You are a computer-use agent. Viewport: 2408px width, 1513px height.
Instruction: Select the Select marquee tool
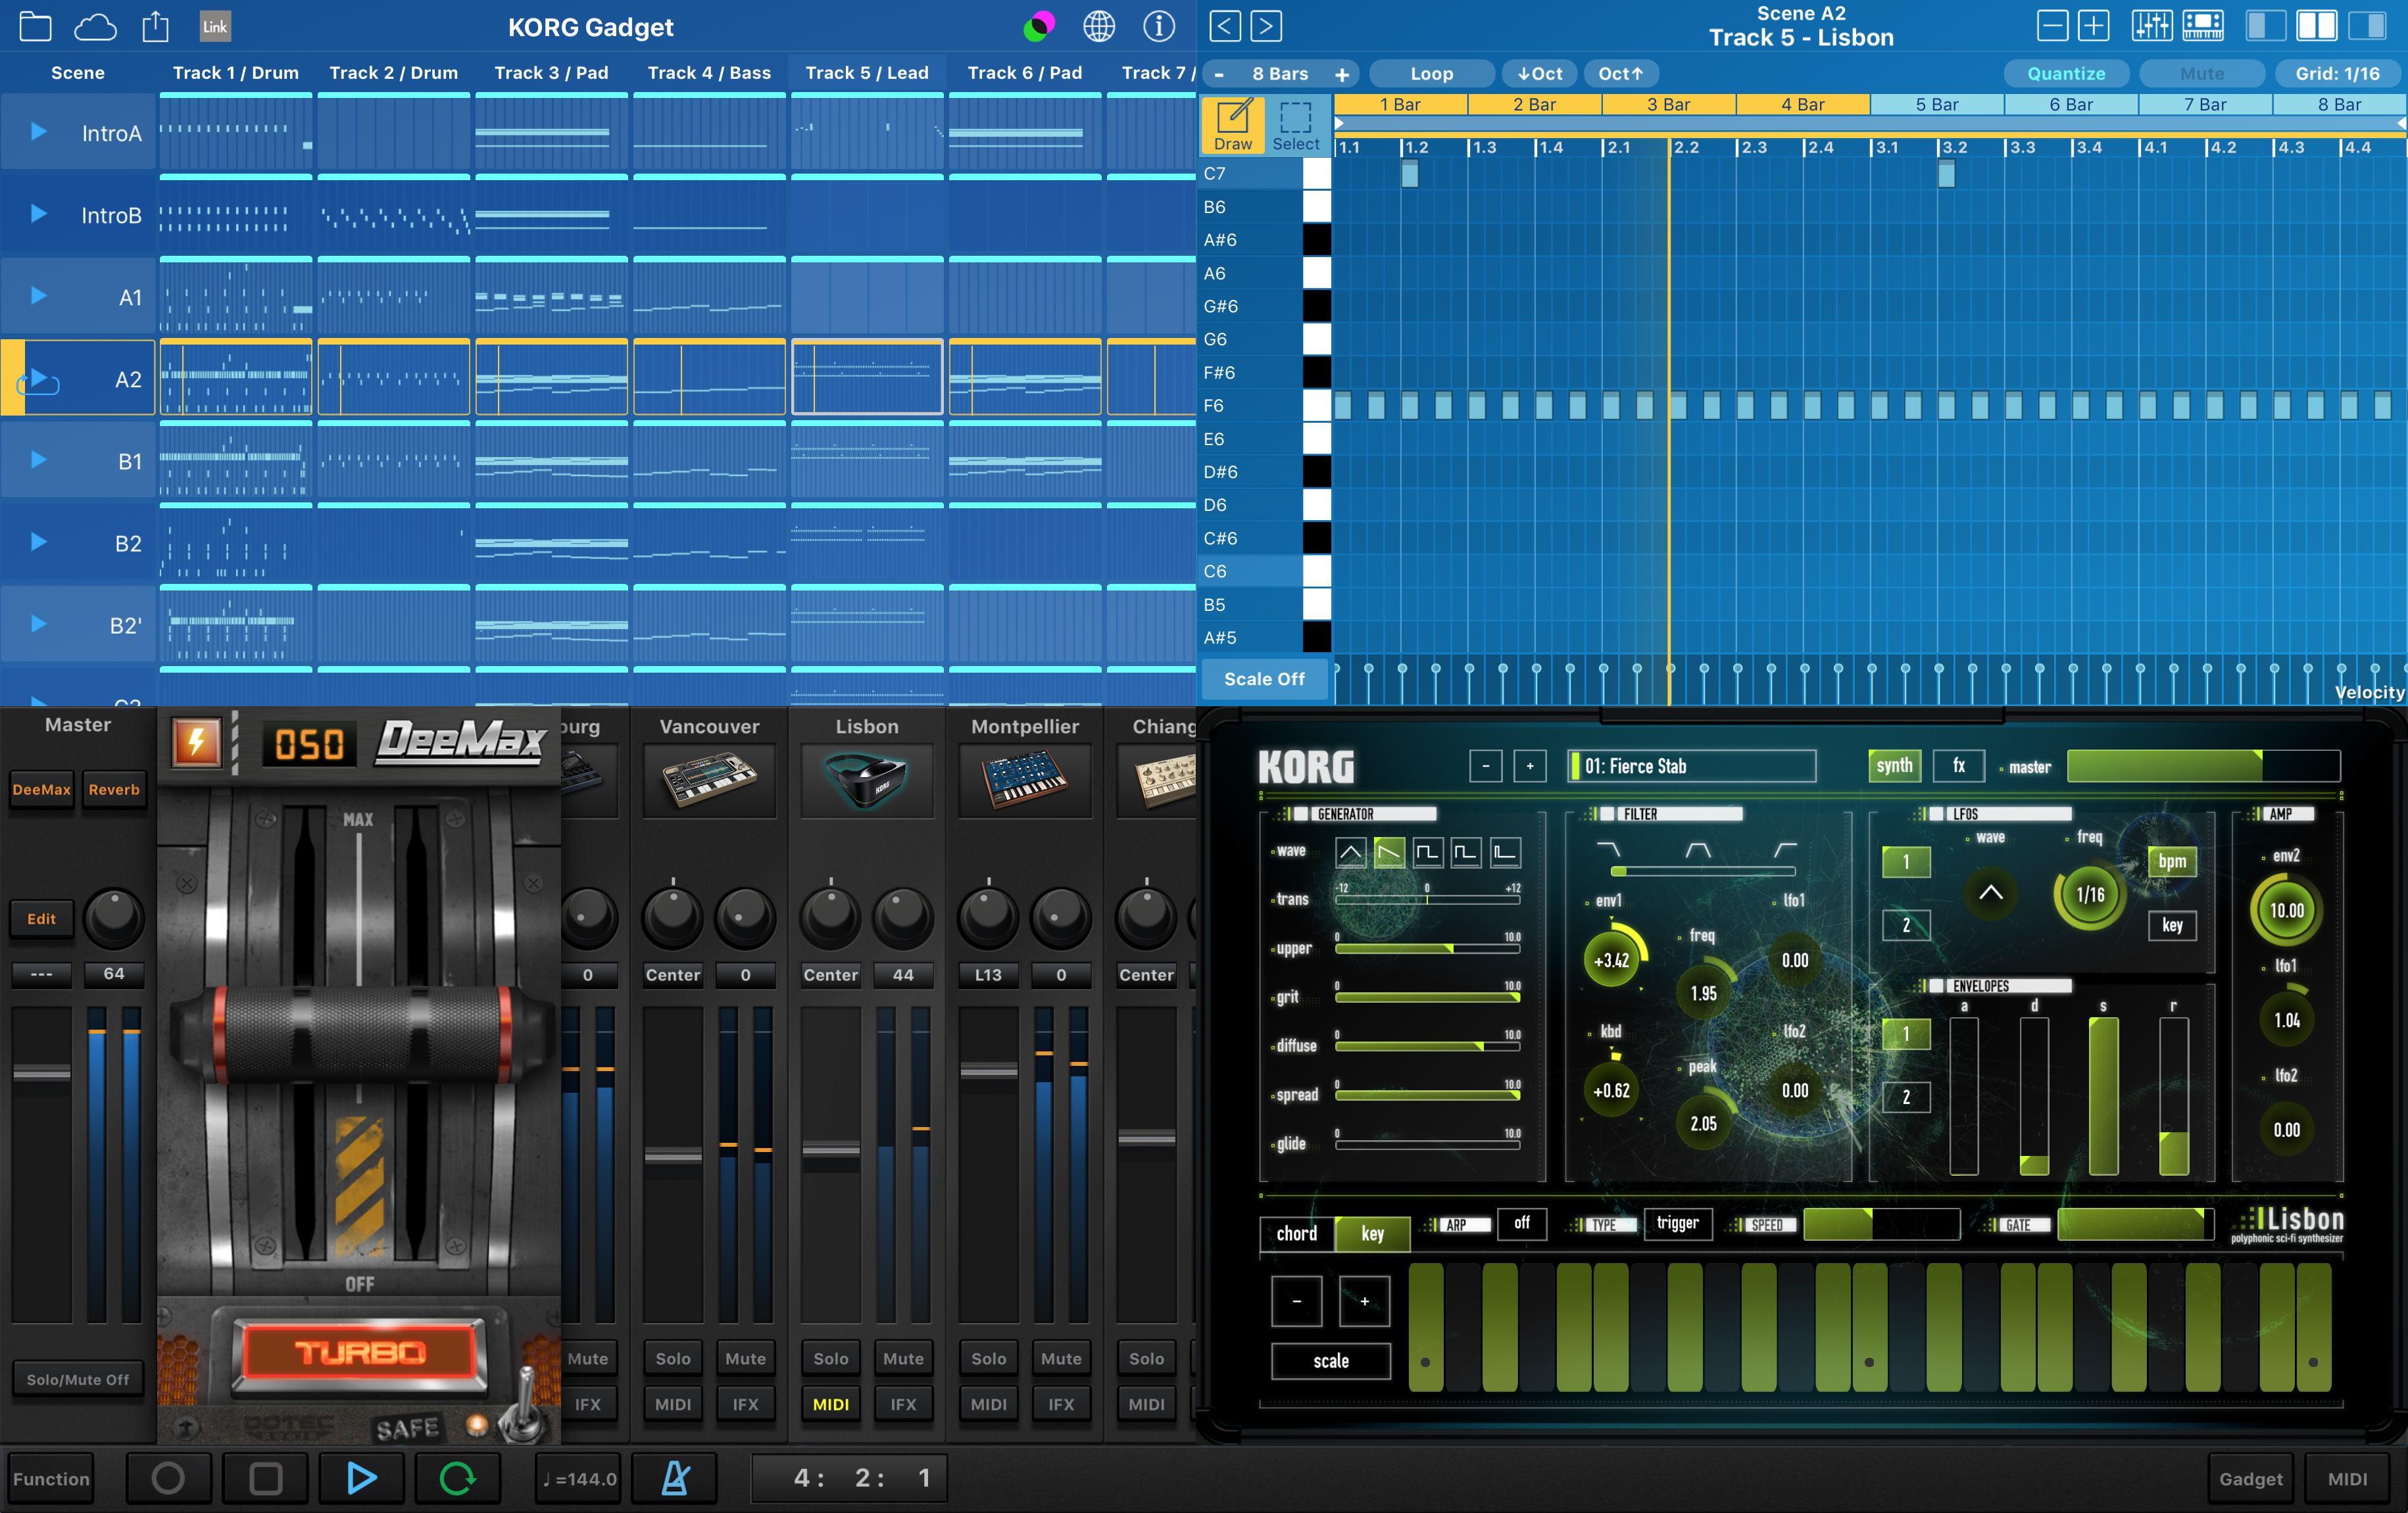click(1296, 125)
